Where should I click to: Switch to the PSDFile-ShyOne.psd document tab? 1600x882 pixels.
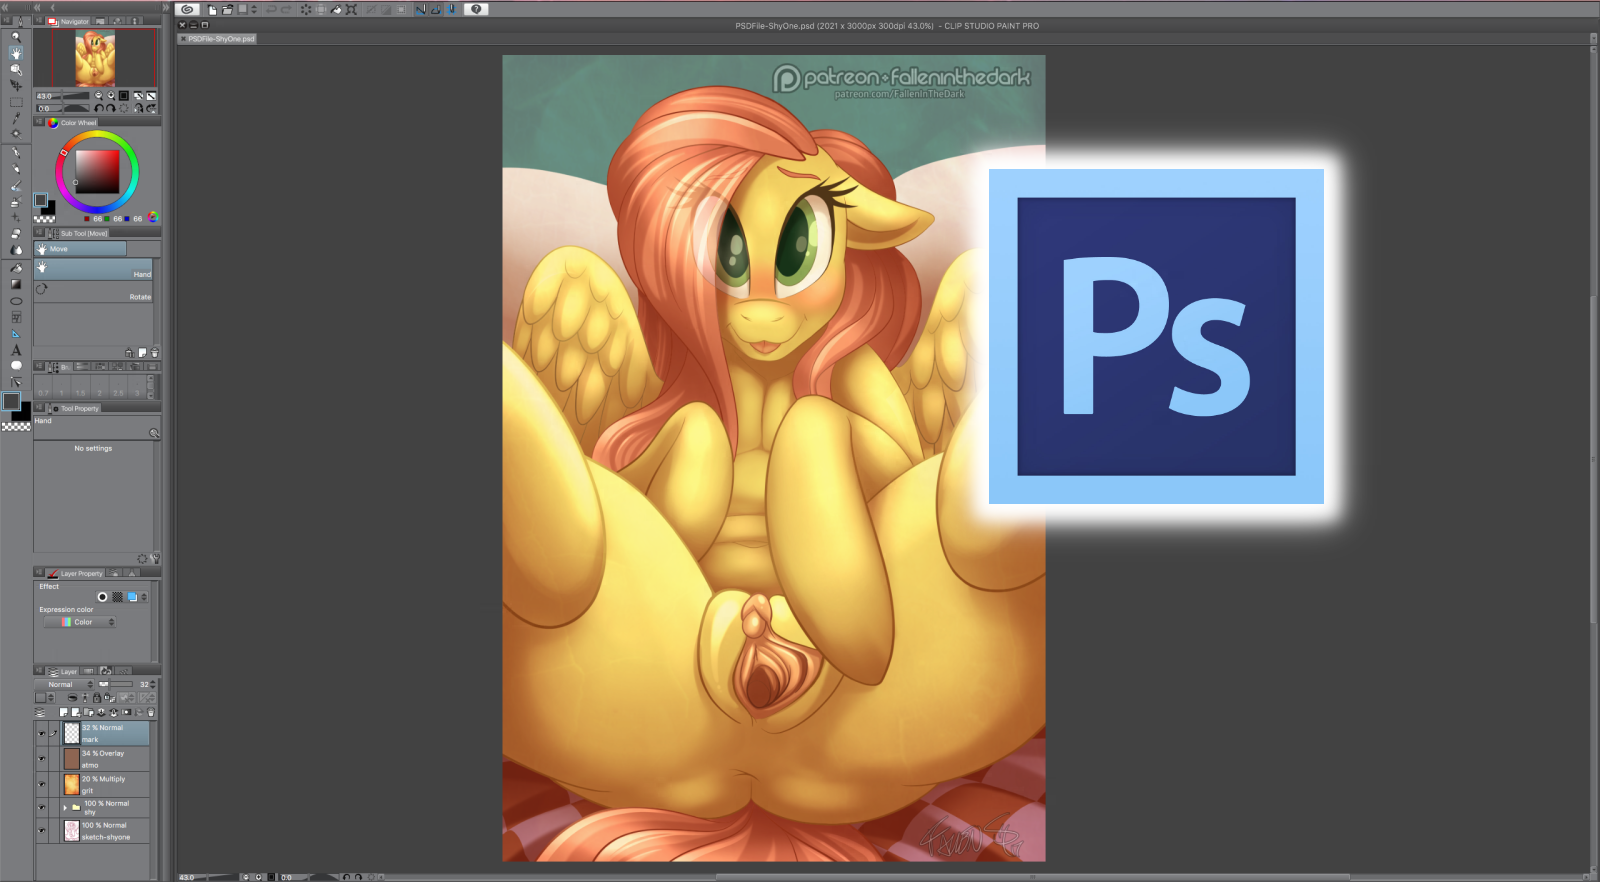[217, 39]
